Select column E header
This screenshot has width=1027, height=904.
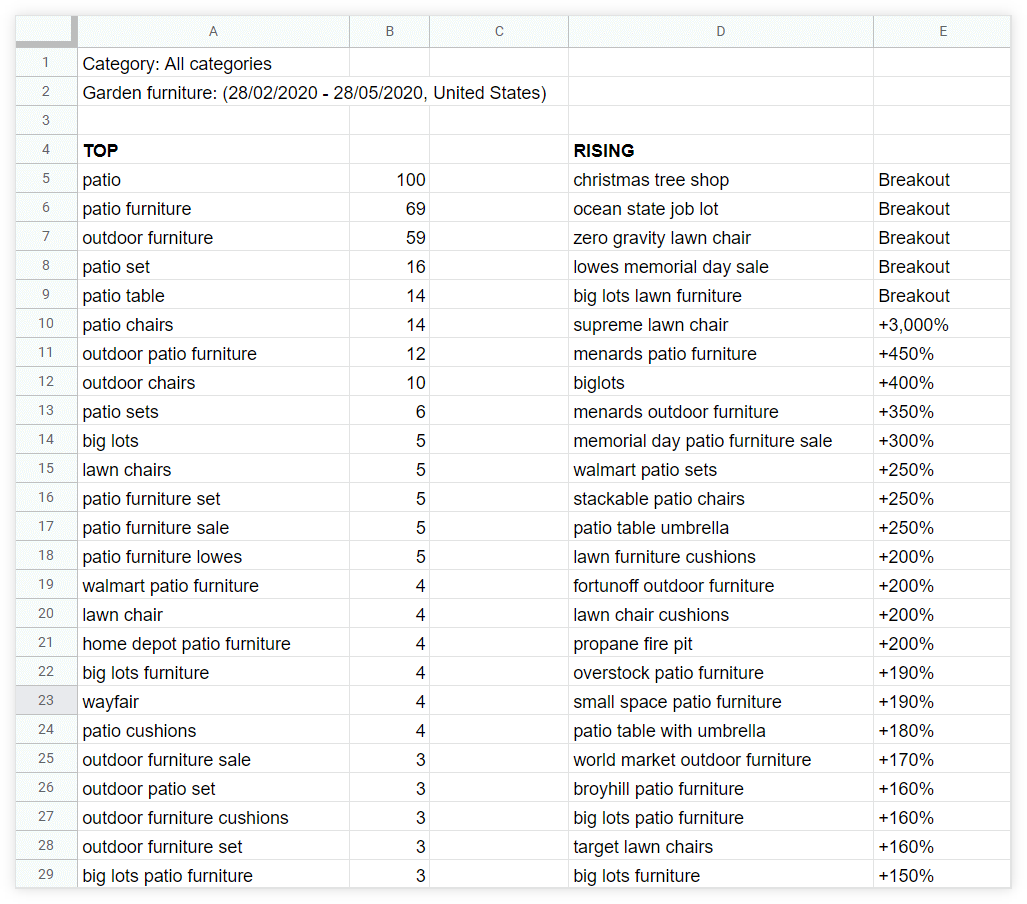pos(942,31)
